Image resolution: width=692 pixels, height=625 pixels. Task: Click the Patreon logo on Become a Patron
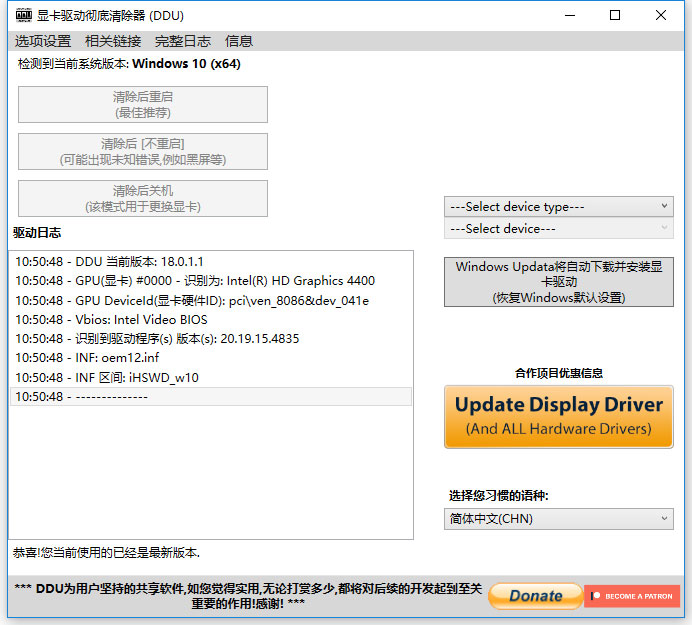[x=595, y=596]
